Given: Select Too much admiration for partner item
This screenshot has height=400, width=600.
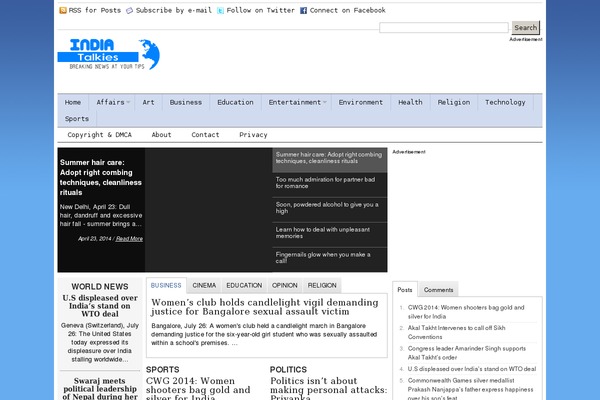Looking at the screenshot, I should pyautogui.click(x=329, y=183).
